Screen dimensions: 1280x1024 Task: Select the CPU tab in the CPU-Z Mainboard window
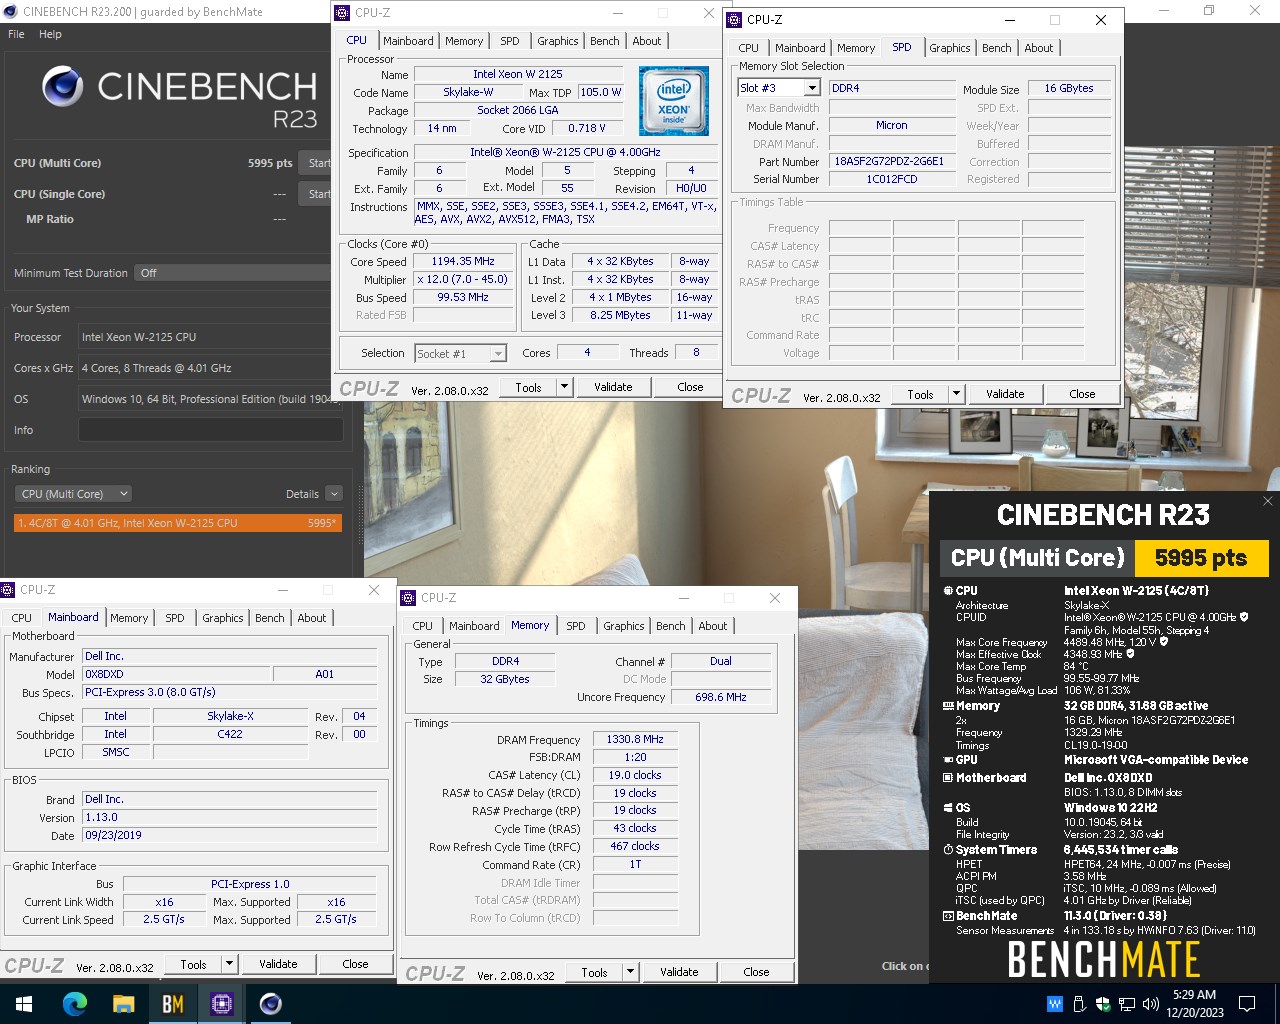(x=21, y=618)
